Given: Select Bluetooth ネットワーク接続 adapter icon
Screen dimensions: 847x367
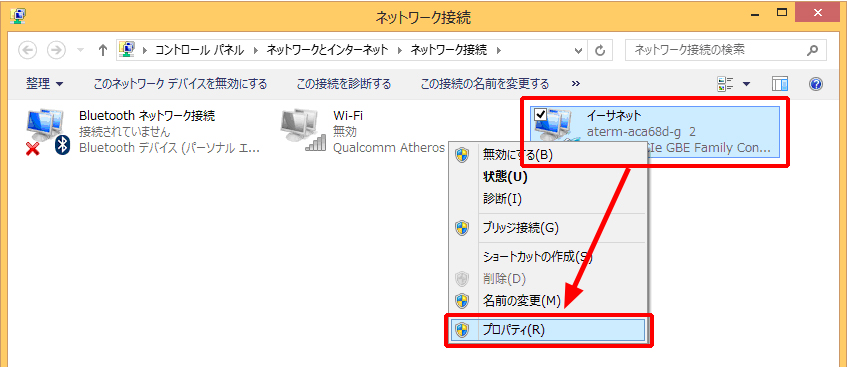Looking at the screenshot, I should click(49, 131).
